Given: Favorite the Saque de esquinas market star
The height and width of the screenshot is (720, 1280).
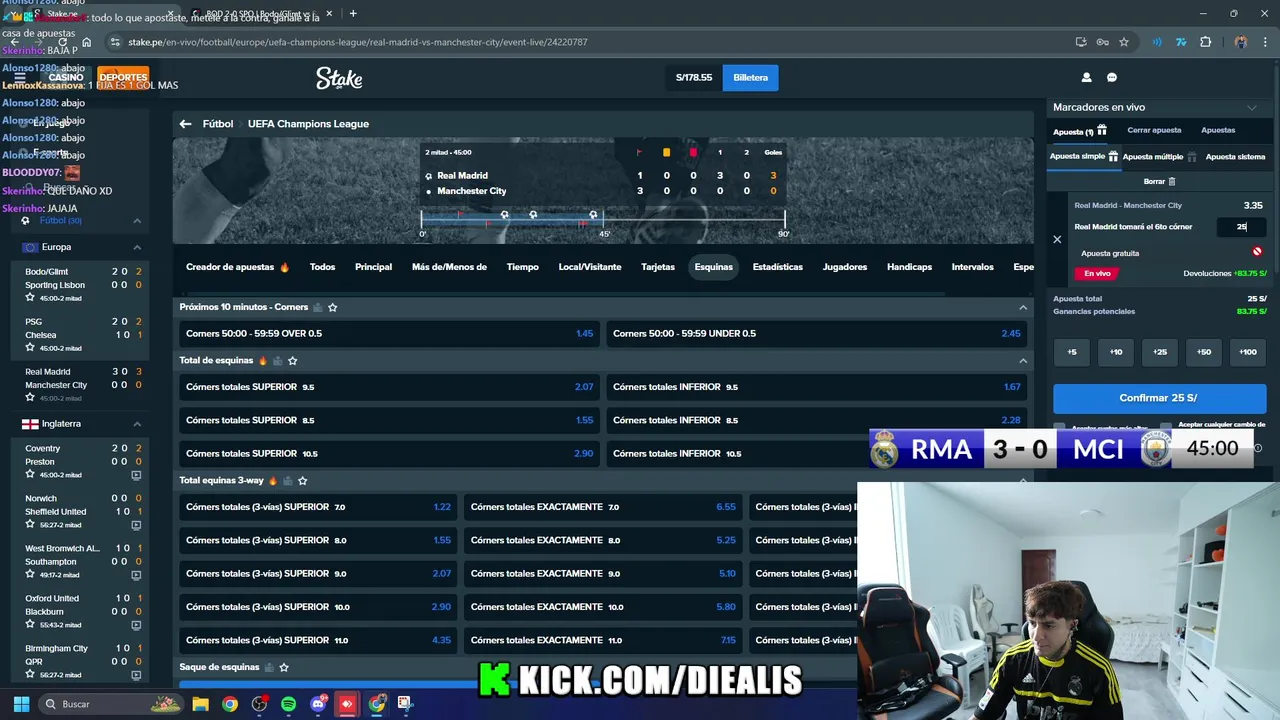Looking at the screenshot, I should 284,667.
